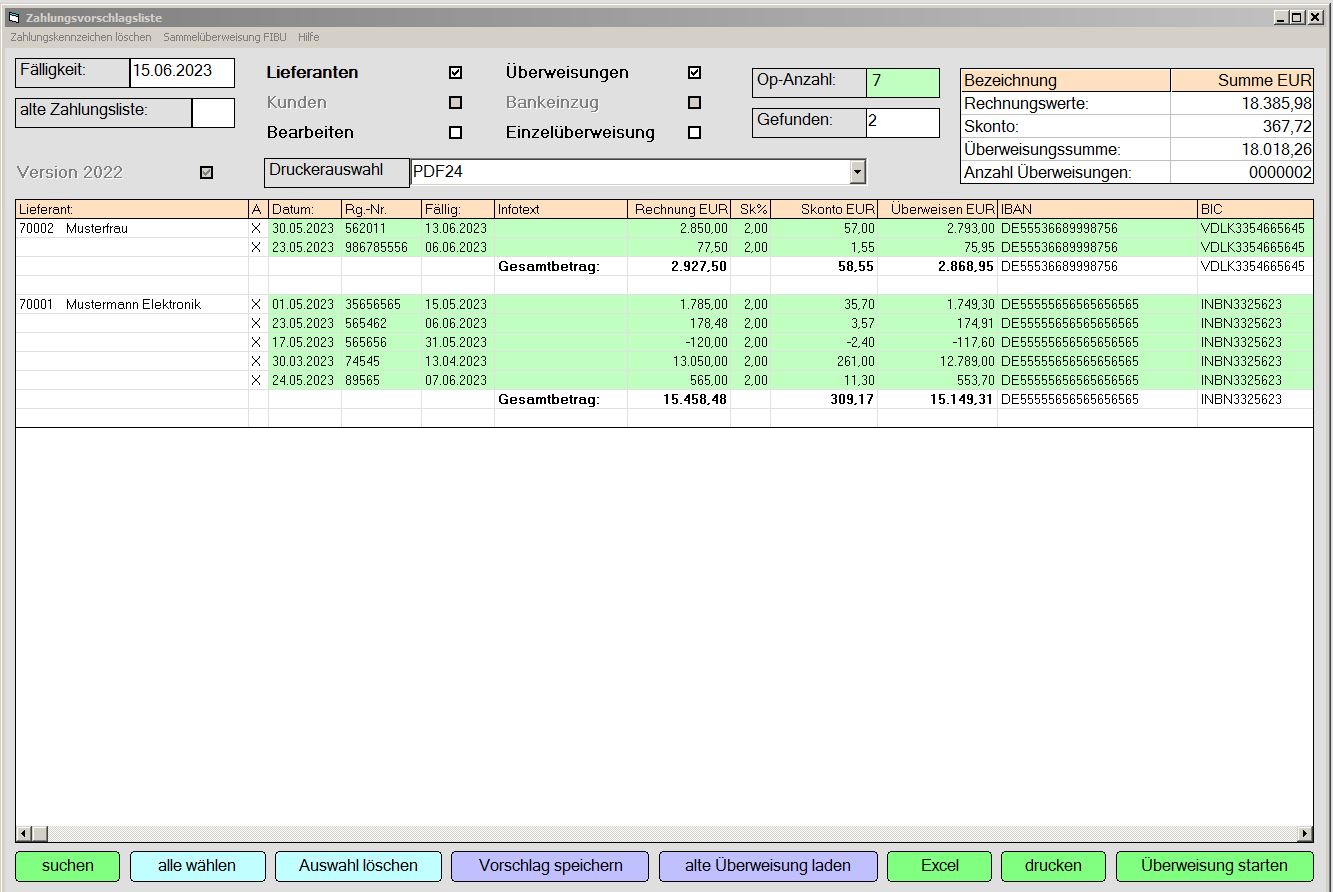Click the suchen button
The image size is (1333, 892).
pyautogui.click(x=68, y=866)
